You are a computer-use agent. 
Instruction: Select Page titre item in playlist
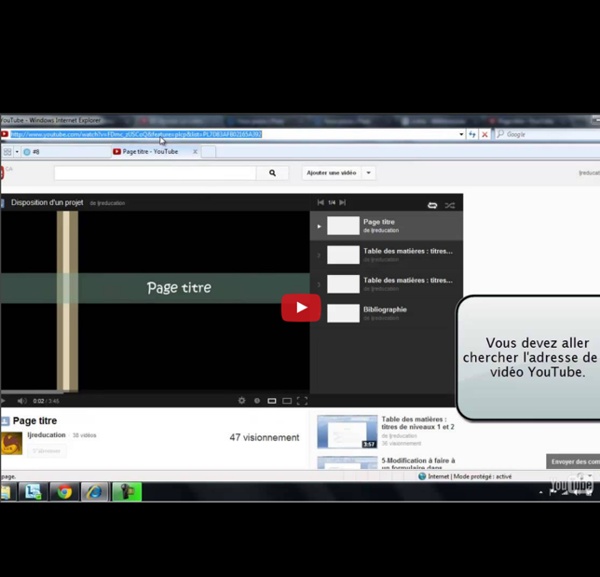coord(386,226)
